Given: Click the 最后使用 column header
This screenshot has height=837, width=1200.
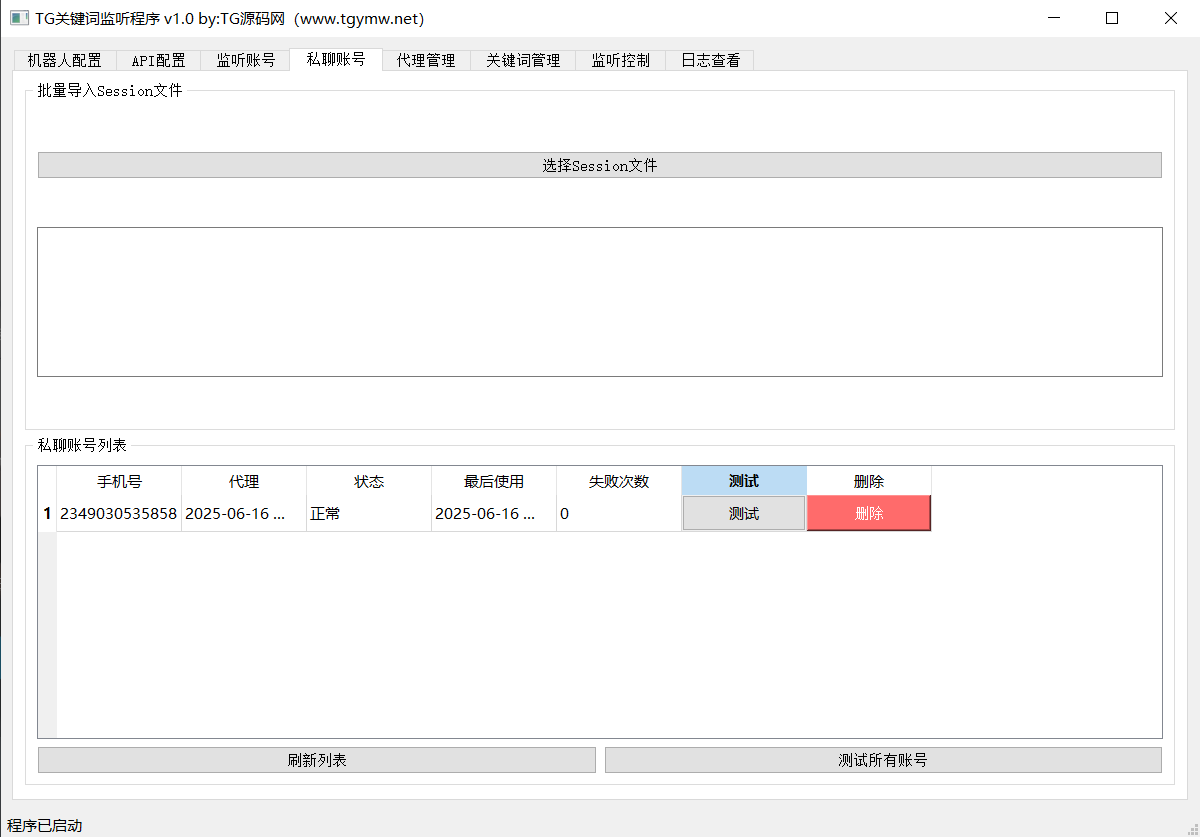Looking at the screenshot, I should [494, 481].
